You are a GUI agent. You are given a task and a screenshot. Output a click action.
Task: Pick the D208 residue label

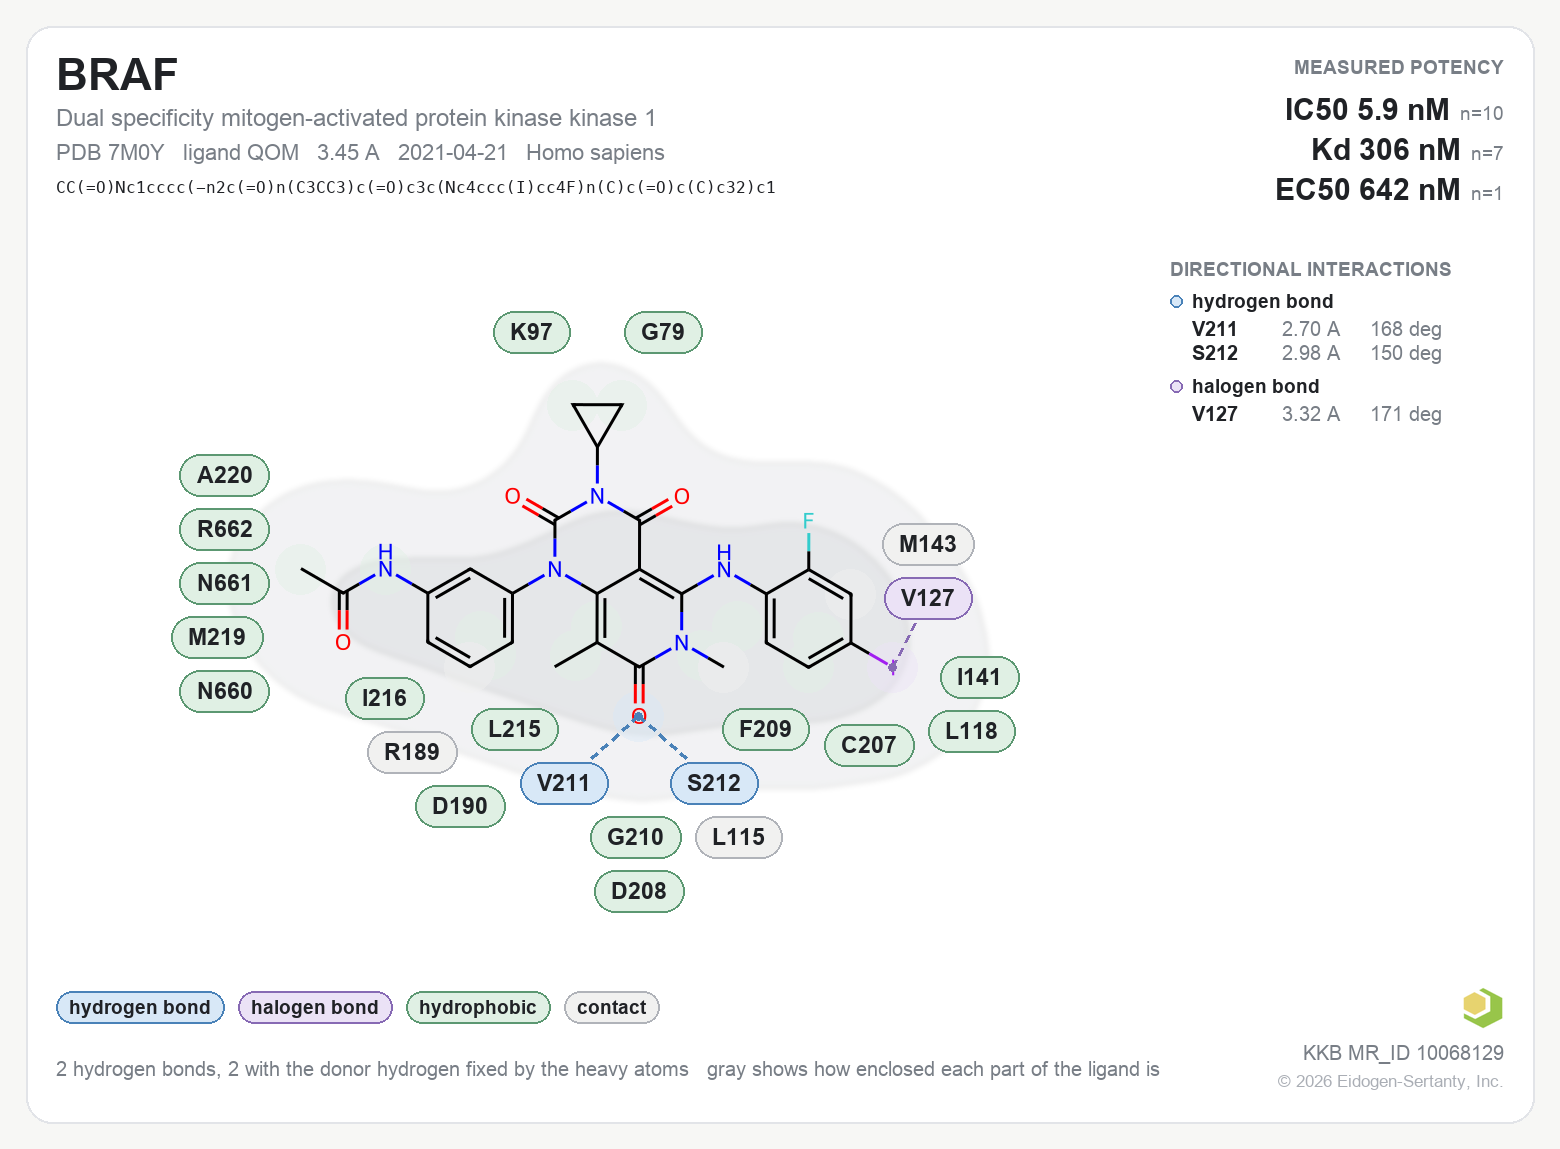(639, 891)
